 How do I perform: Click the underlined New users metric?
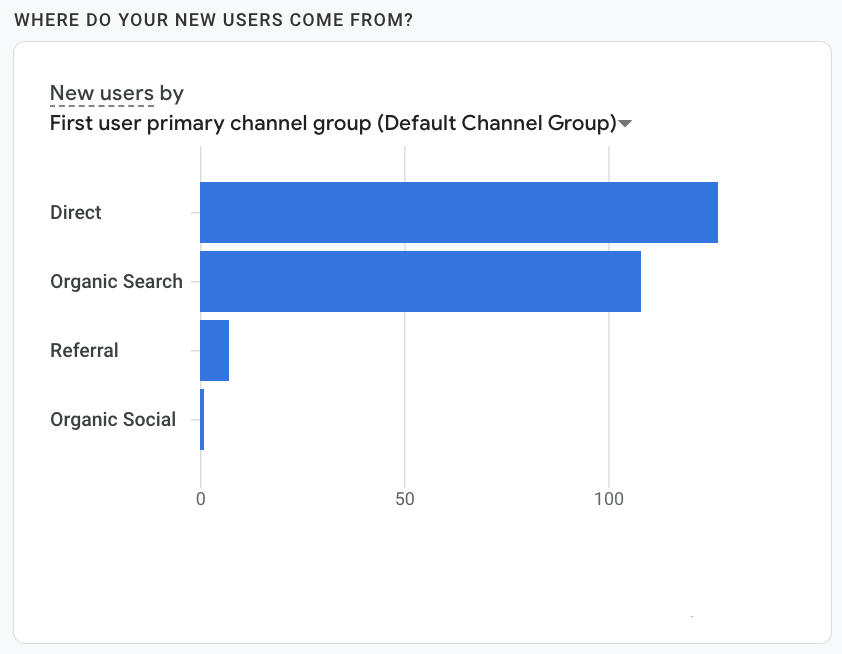tap(102, 94)
